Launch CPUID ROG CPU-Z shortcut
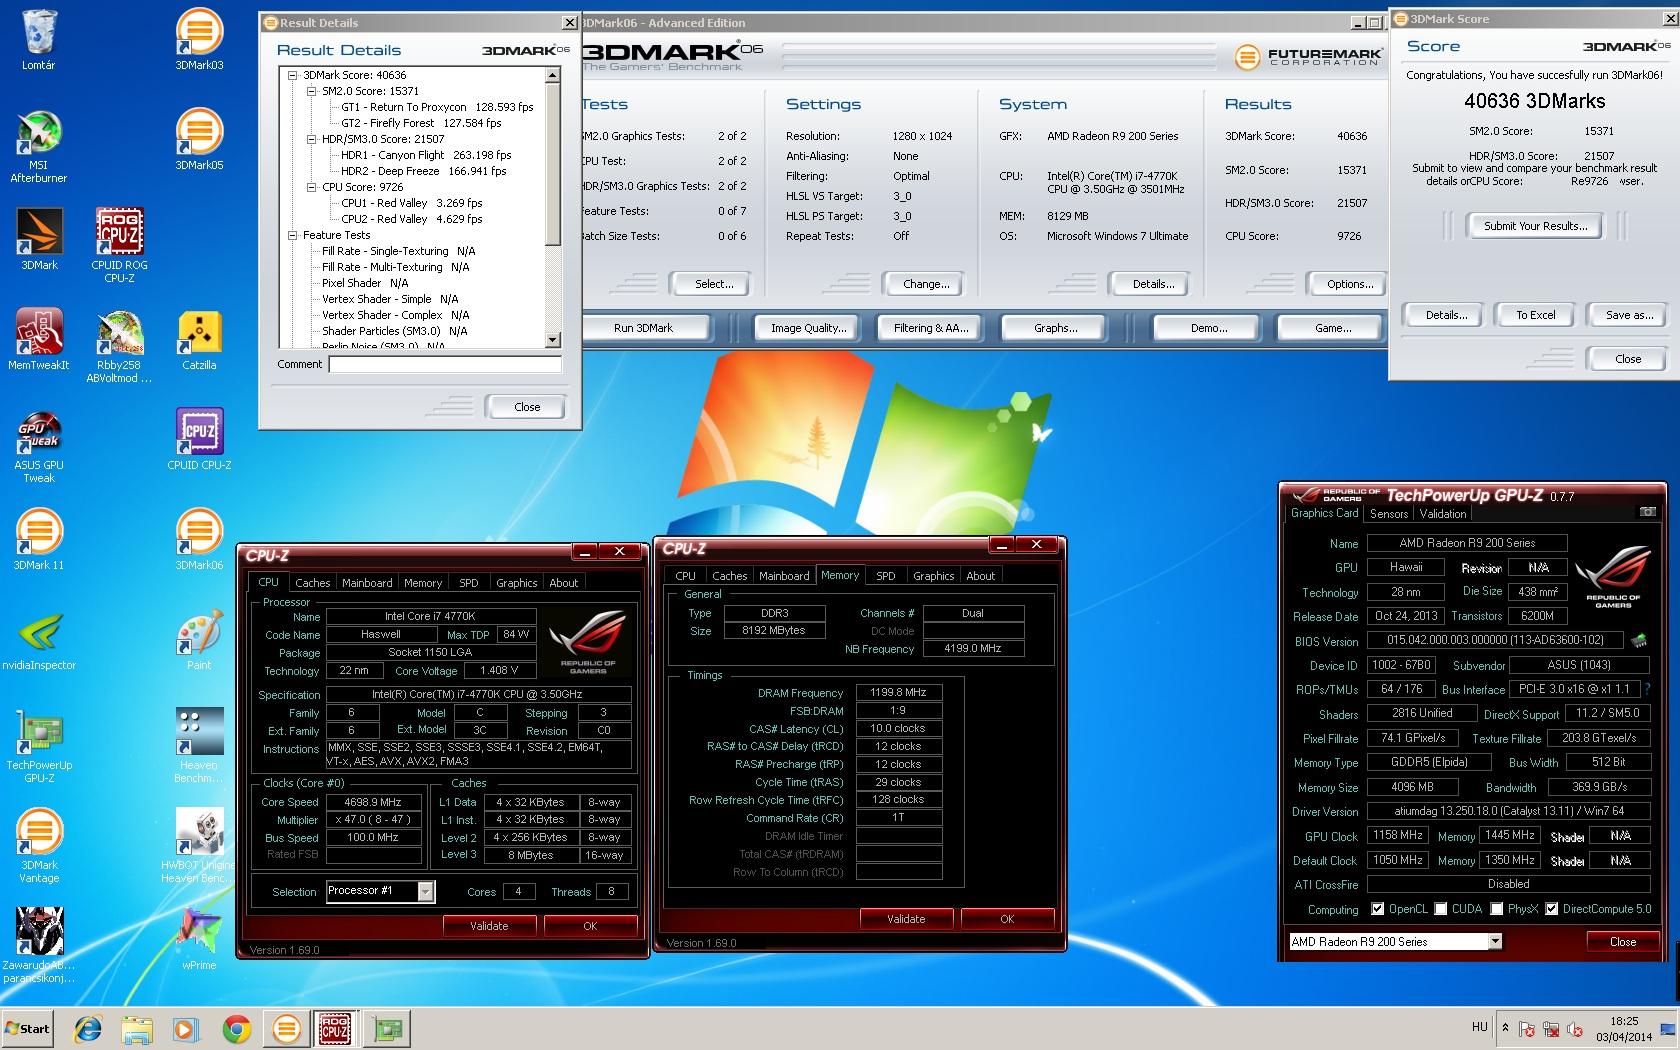The width and height of the screenshot is (1680, 1050). click(x=120, y=246)
